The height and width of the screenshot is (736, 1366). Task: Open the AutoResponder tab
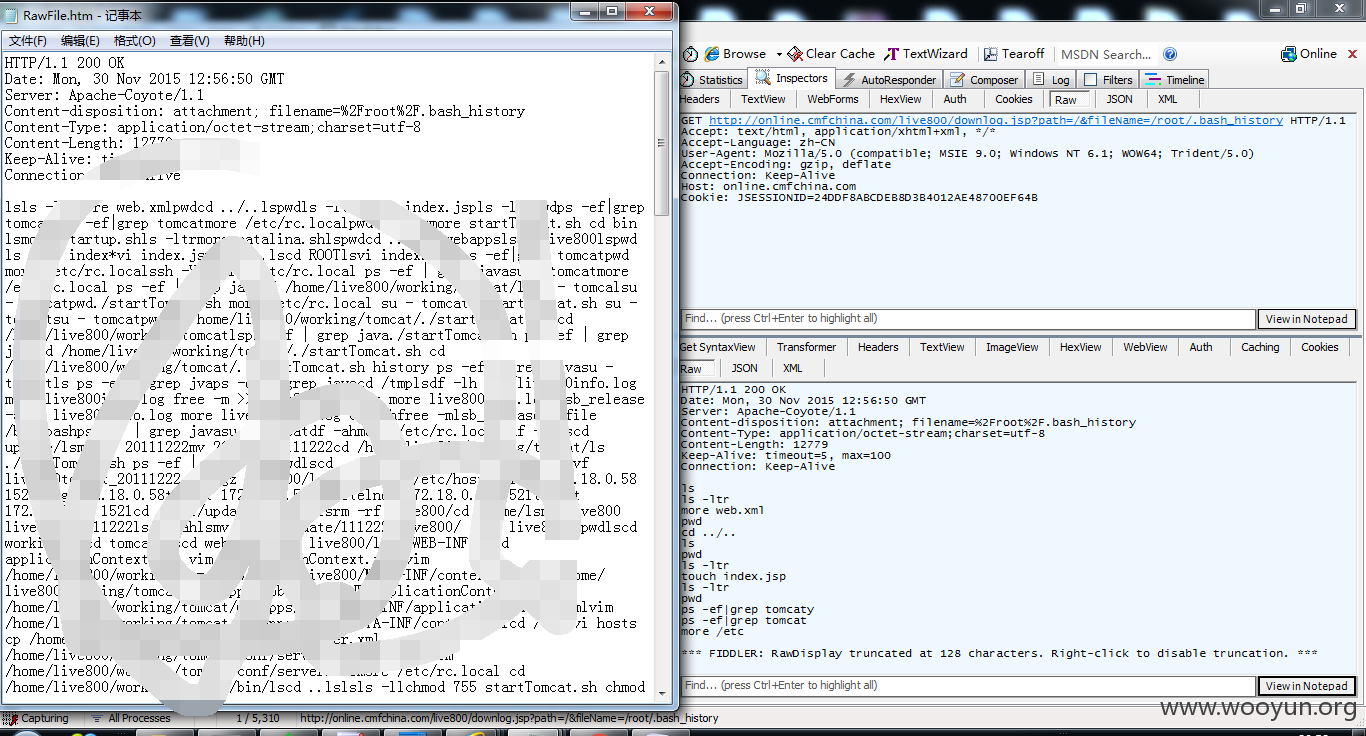pos(889,80)
